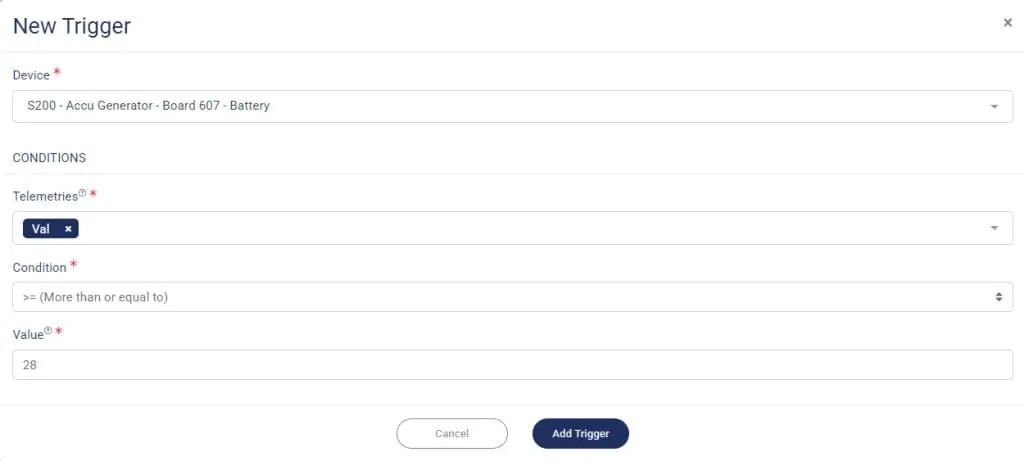
Task: Click the Device field label
Action: click(x=31, y=76)
